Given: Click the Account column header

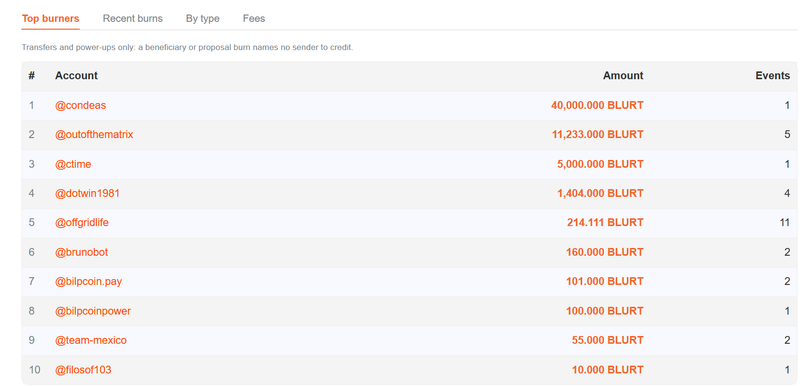Looking at the screenshot, I should pos(77,75).
